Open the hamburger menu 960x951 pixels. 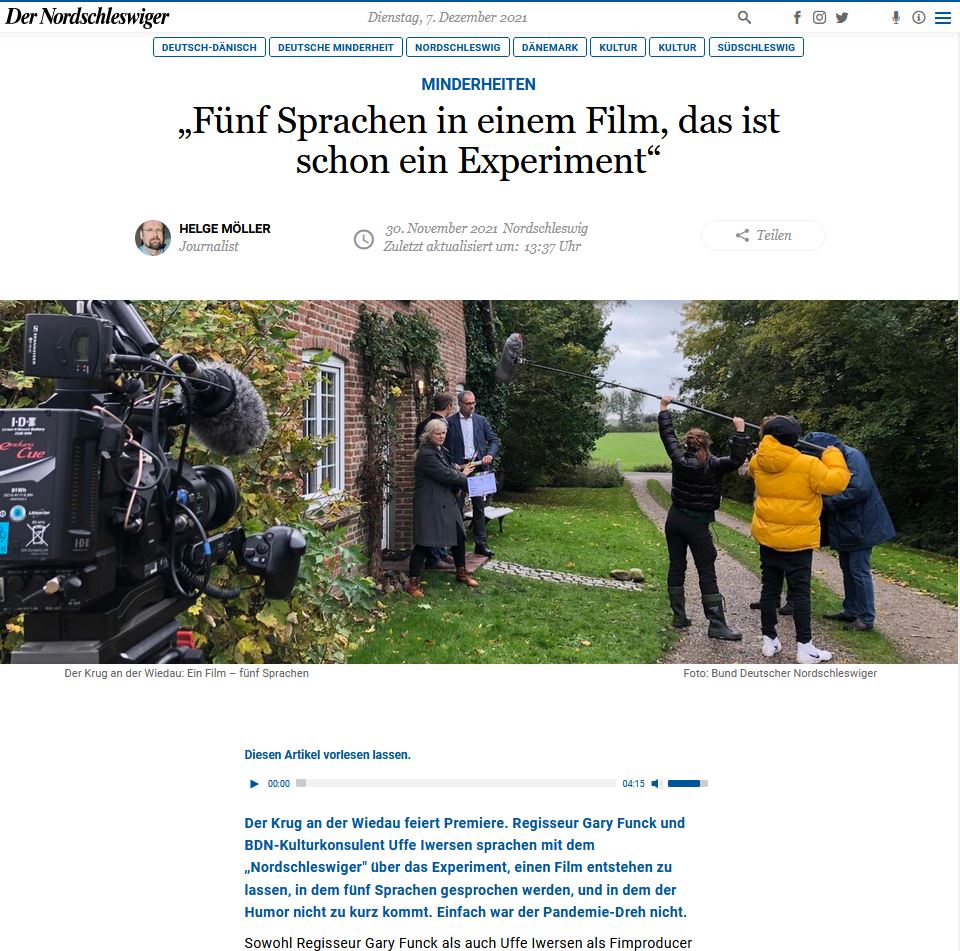(942, 18)
